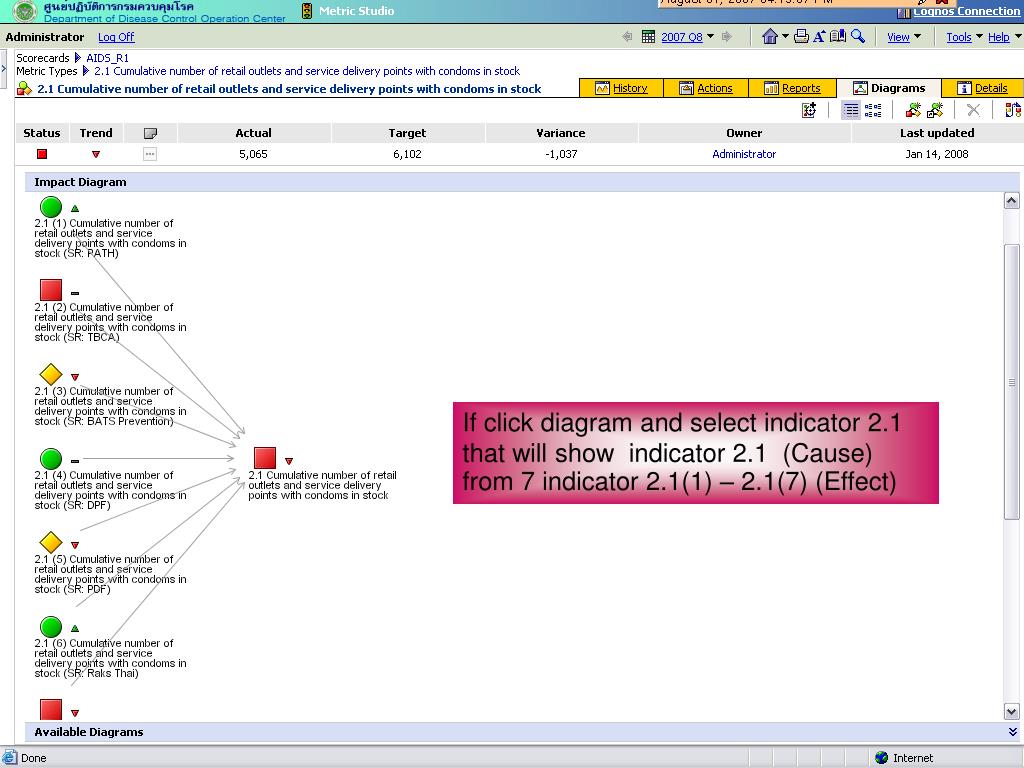Click the red status square in status row

pos(42,154)
